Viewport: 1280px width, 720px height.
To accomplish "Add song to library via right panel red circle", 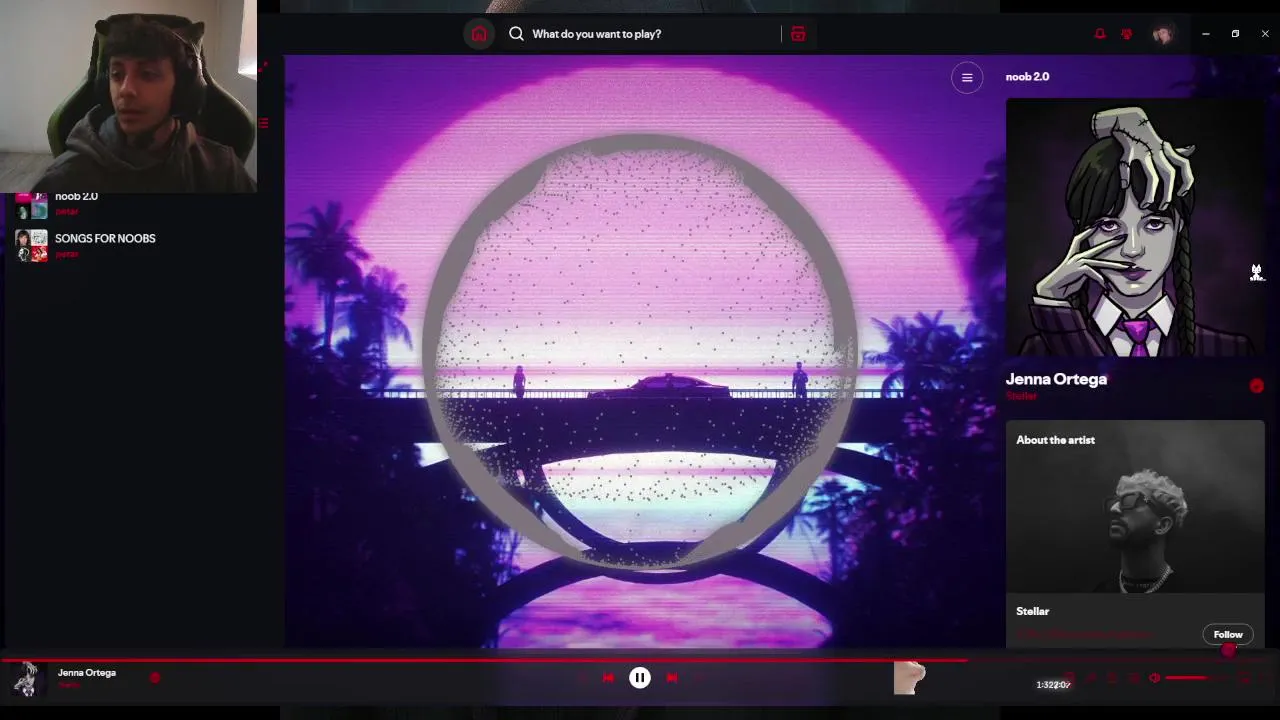I will coord(1257,386).
